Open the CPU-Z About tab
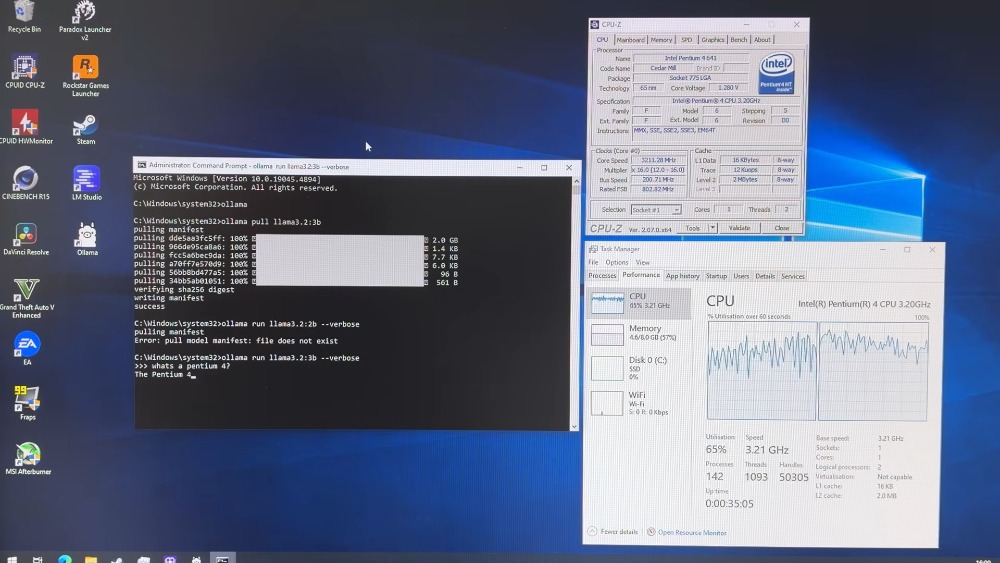 click(762, 40)
